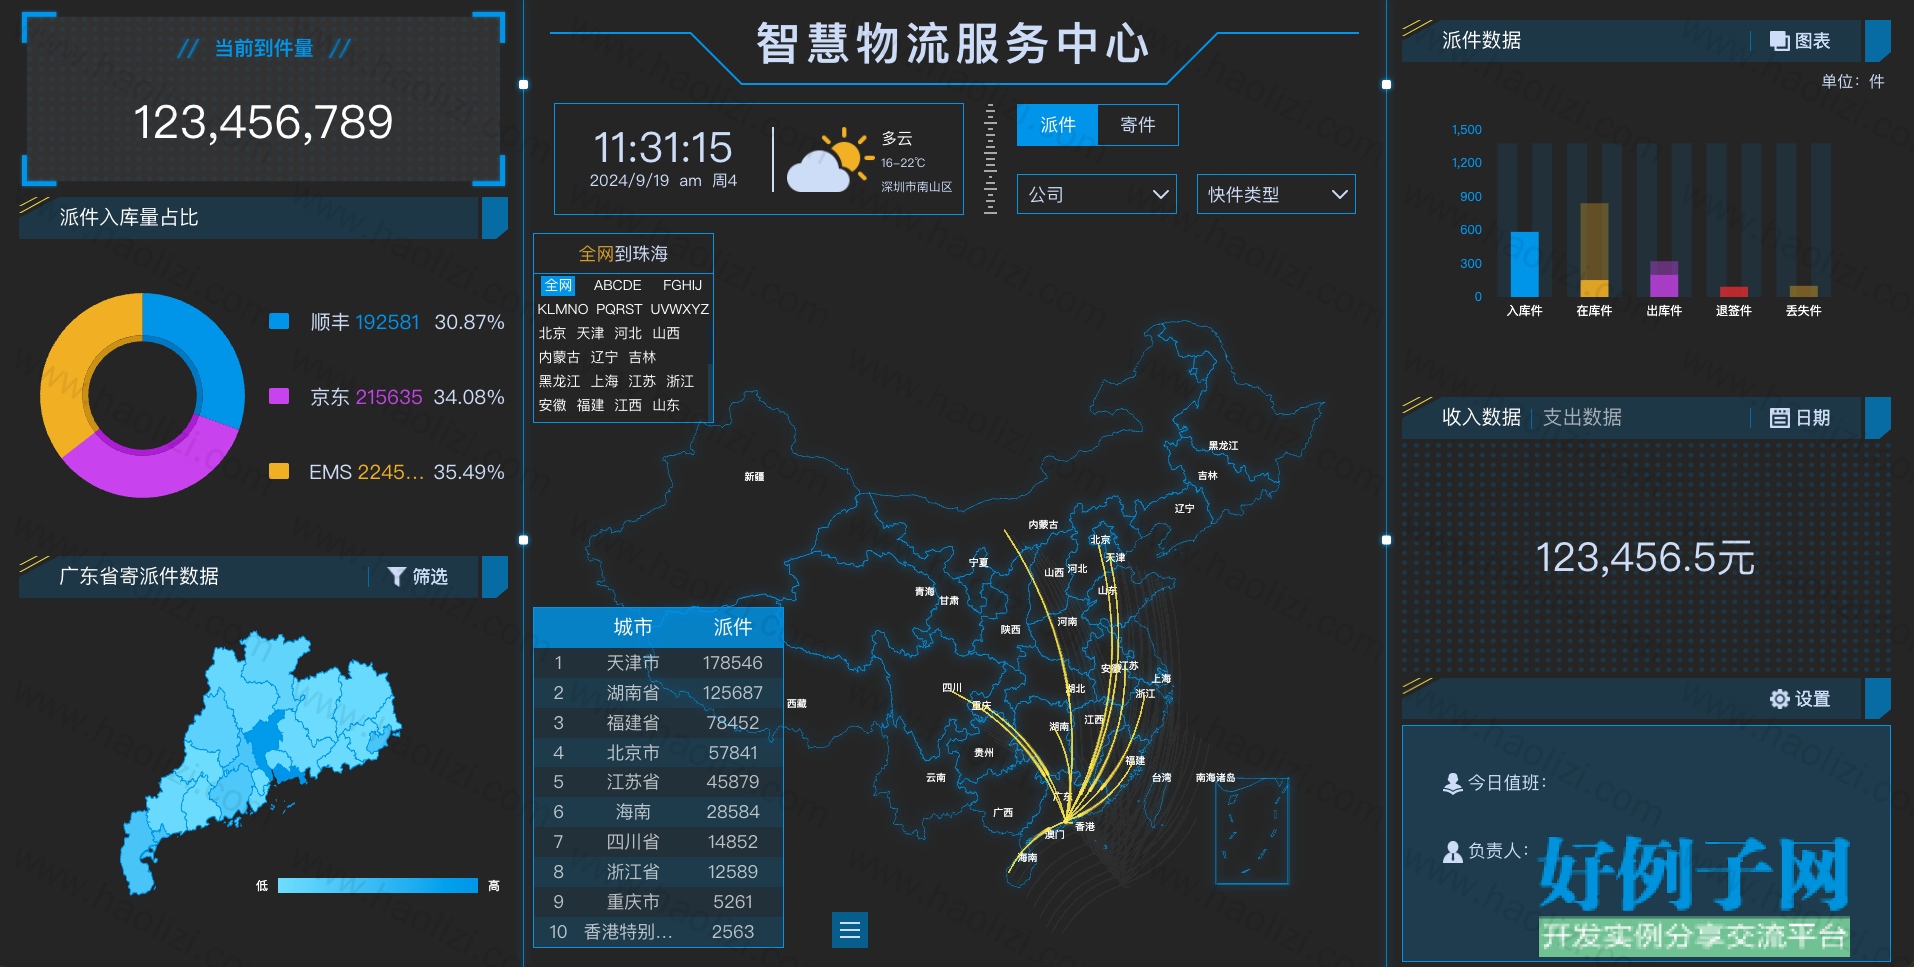
Task: Select 河北 in province list
Action: click(x=628, y=334)
